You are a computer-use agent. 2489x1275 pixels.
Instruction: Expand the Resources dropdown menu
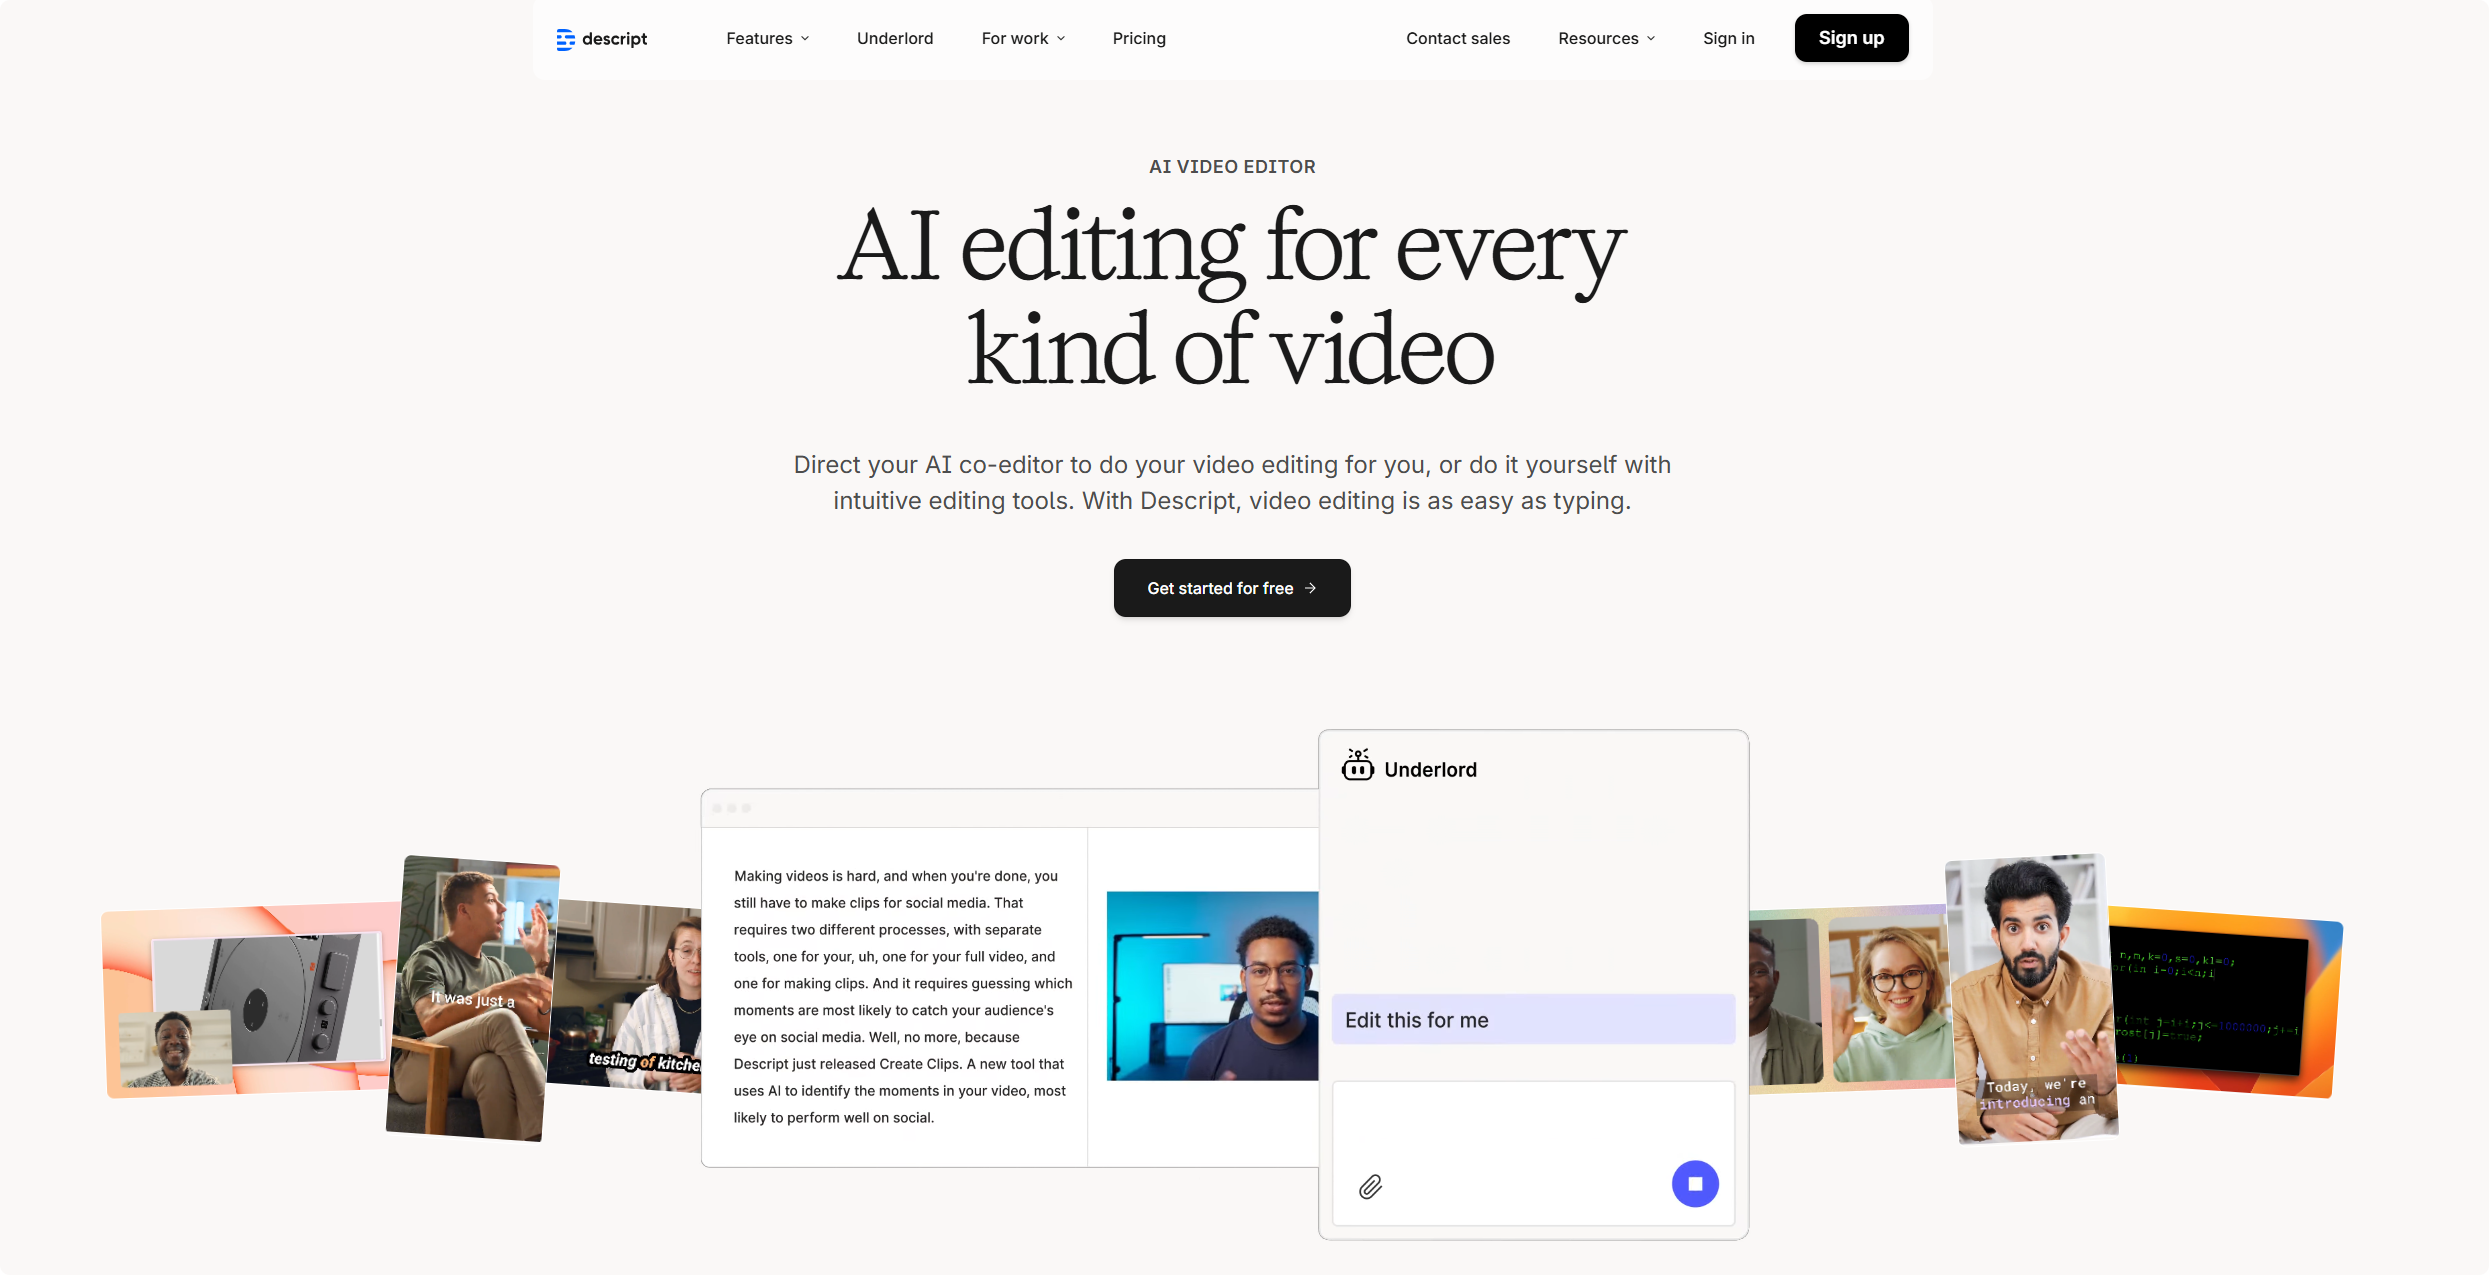pyautogui.click(x=1606, y=38)
